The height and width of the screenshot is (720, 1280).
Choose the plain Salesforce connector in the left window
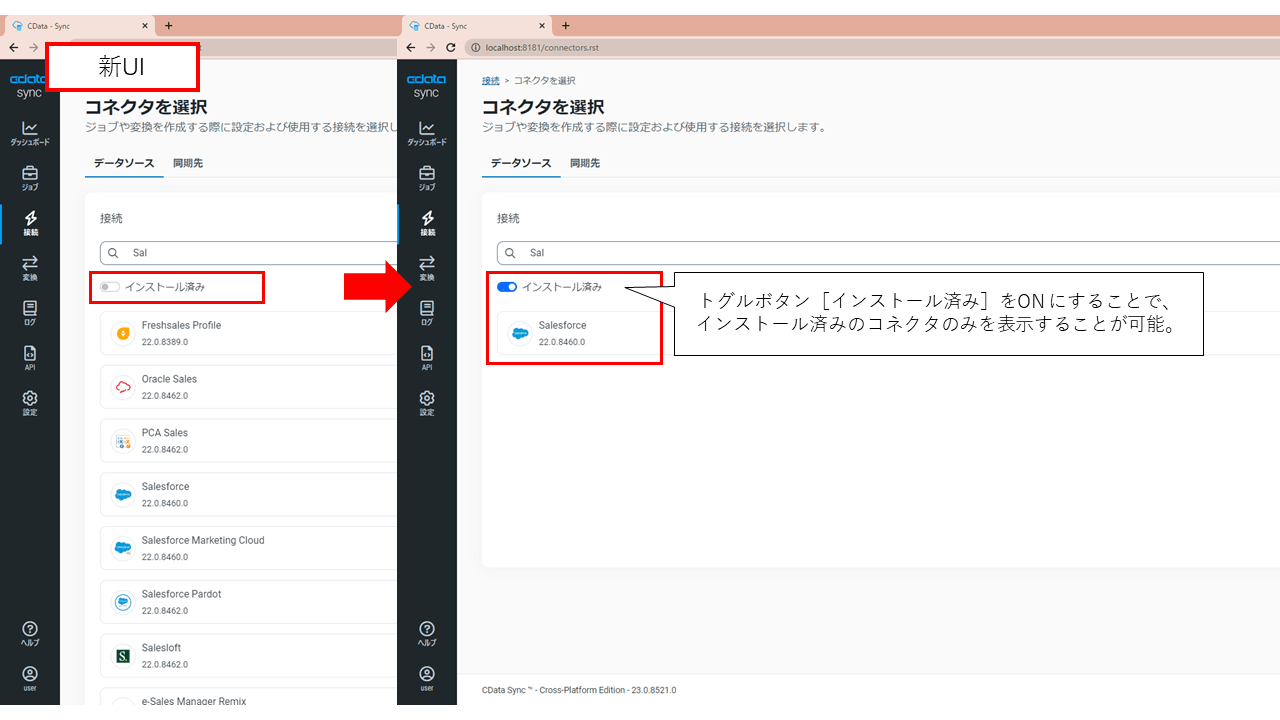coord(250,494)
